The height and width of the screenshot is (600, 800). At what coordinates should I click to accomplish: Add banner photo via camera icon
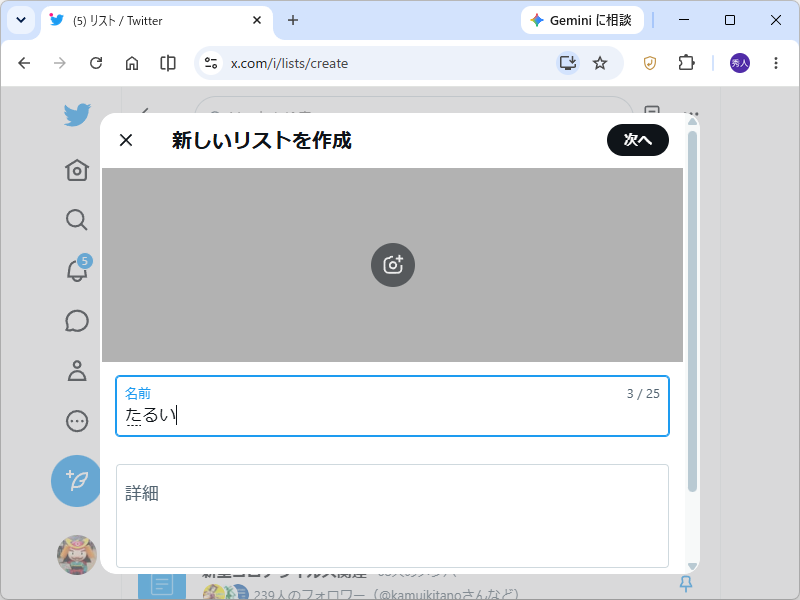393,265
